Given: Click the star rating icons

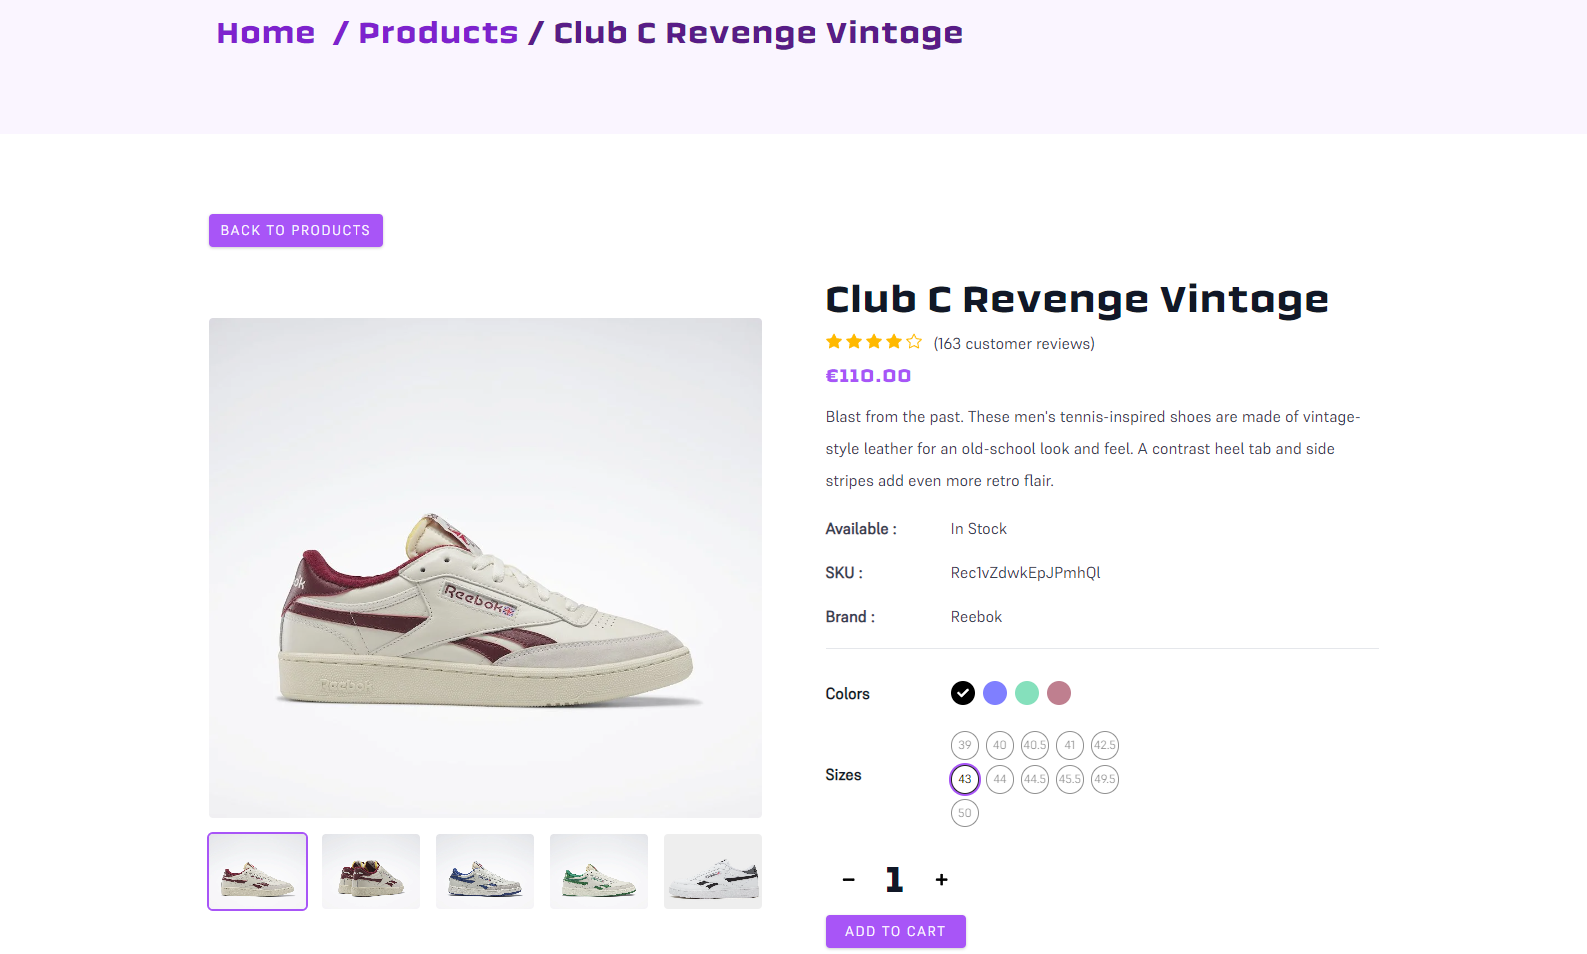Looking at the screenshot, I should point(874,342).
